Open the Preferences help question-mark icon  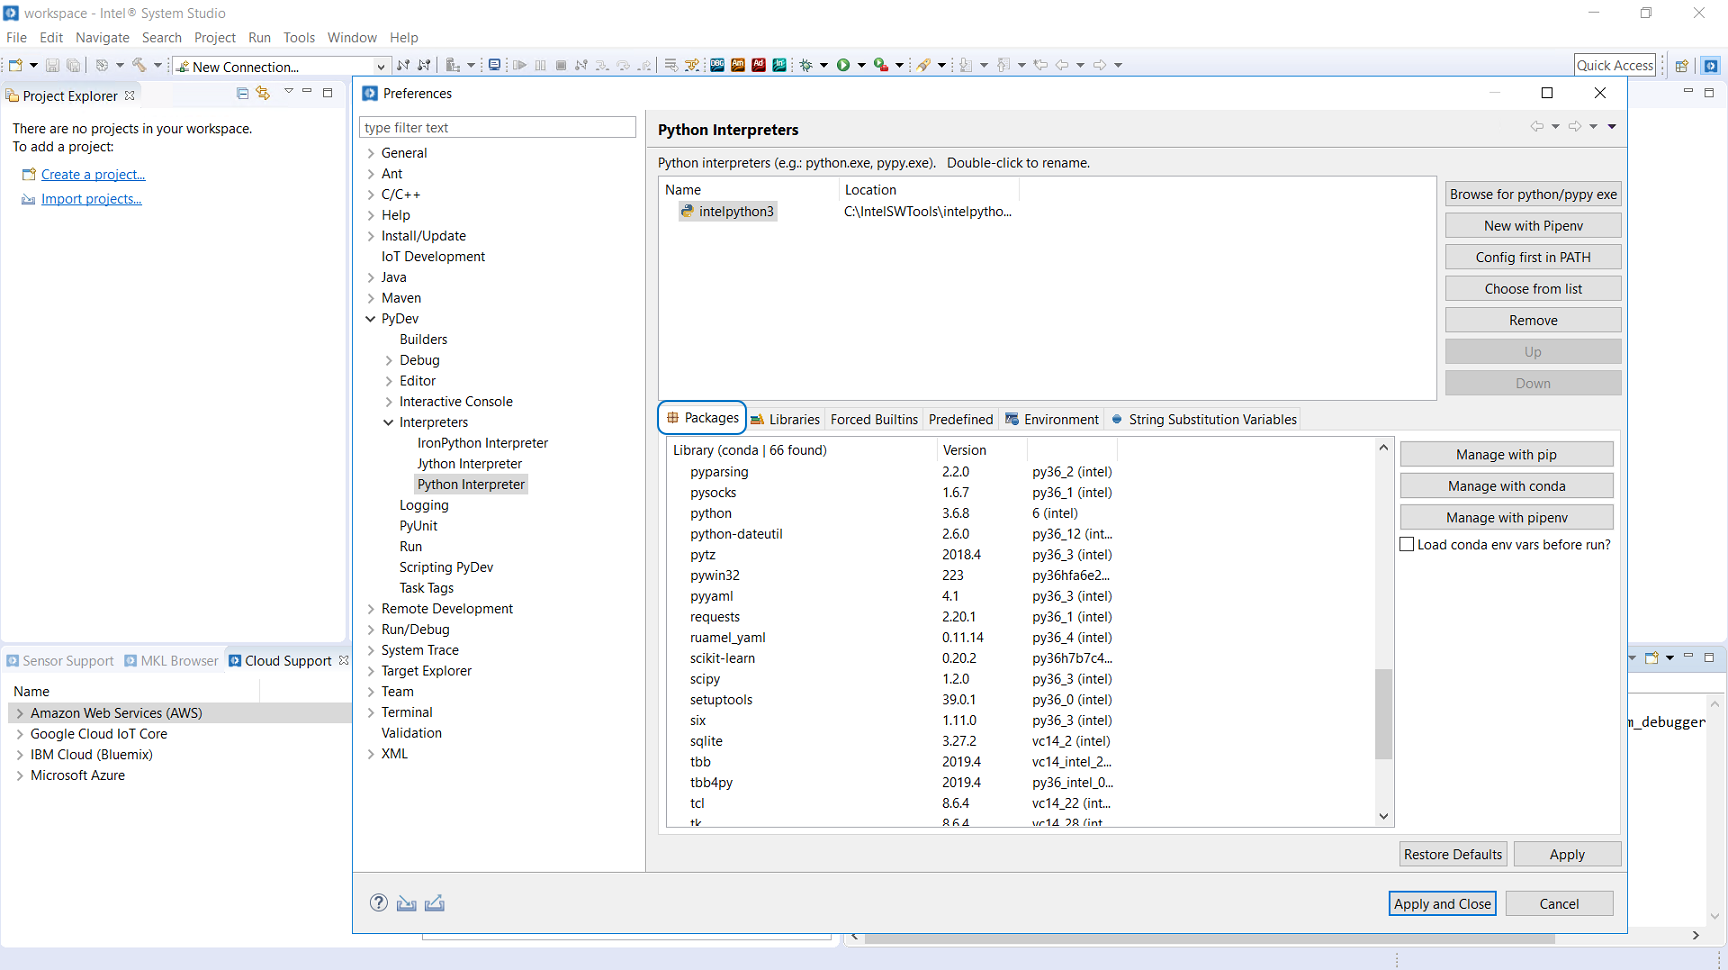[378, 902]
